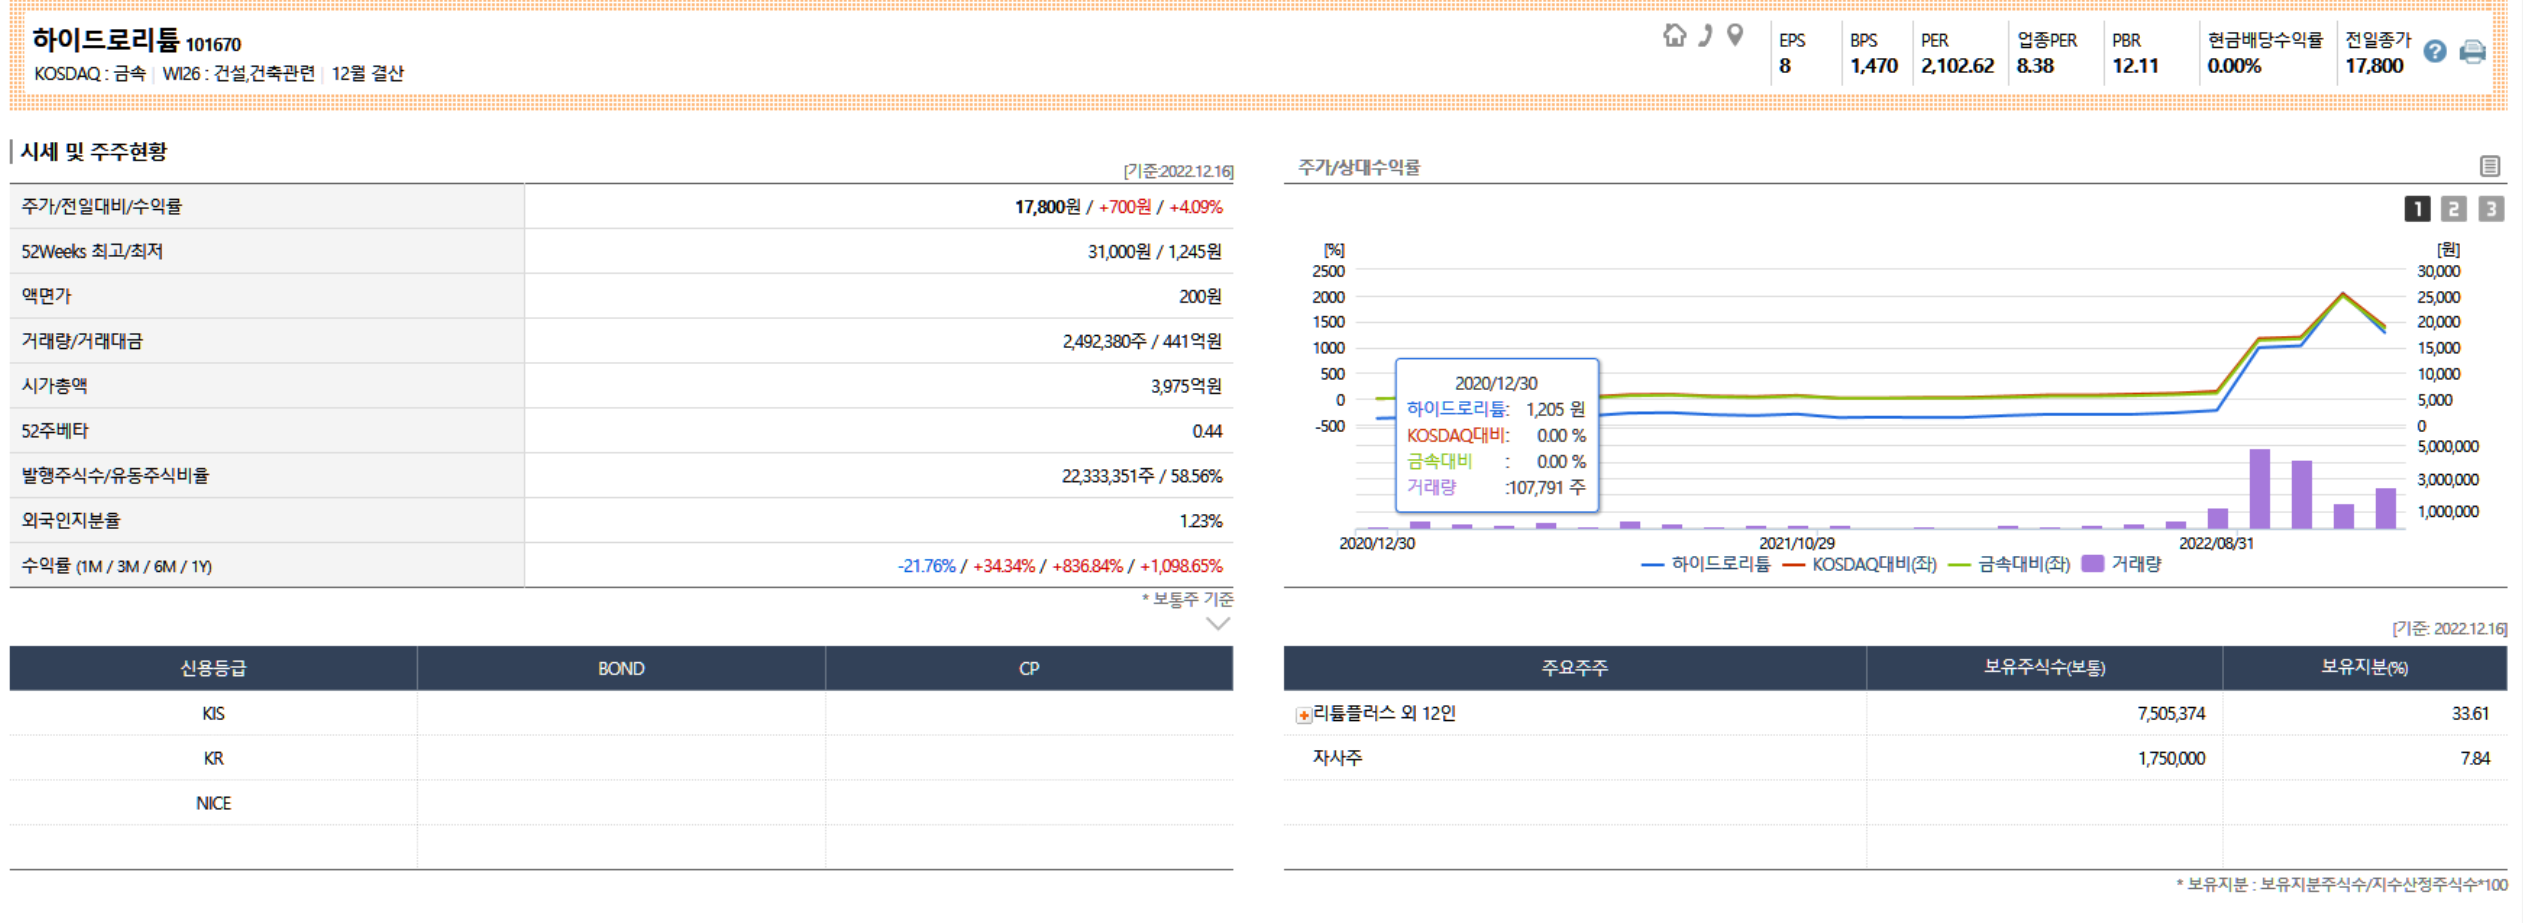Image resolution: width=2523 pixels, height=923 pixels.
Task: Click the 시세 및 주주현황 section heading
Action: [94, 152]
